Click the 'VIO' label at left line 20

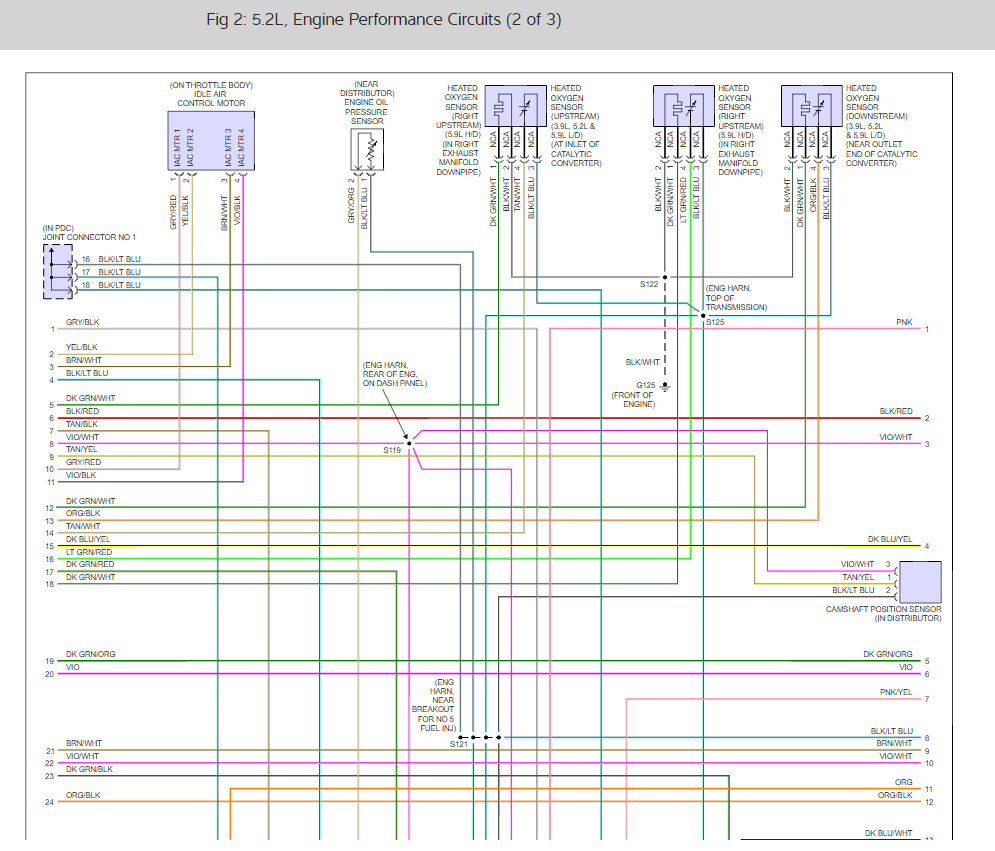(73, 667)
